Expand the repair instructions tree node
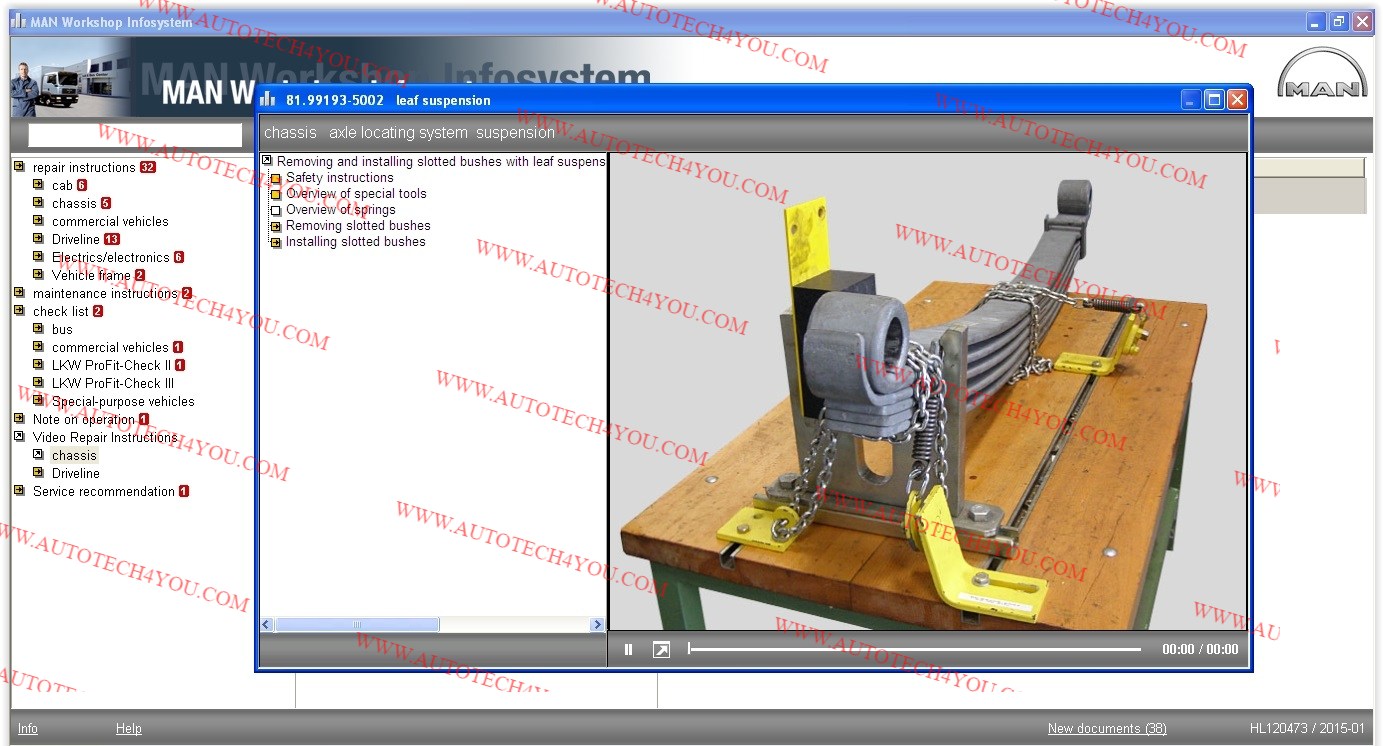Screen dimensions: 1383x746 click(20, 167)
